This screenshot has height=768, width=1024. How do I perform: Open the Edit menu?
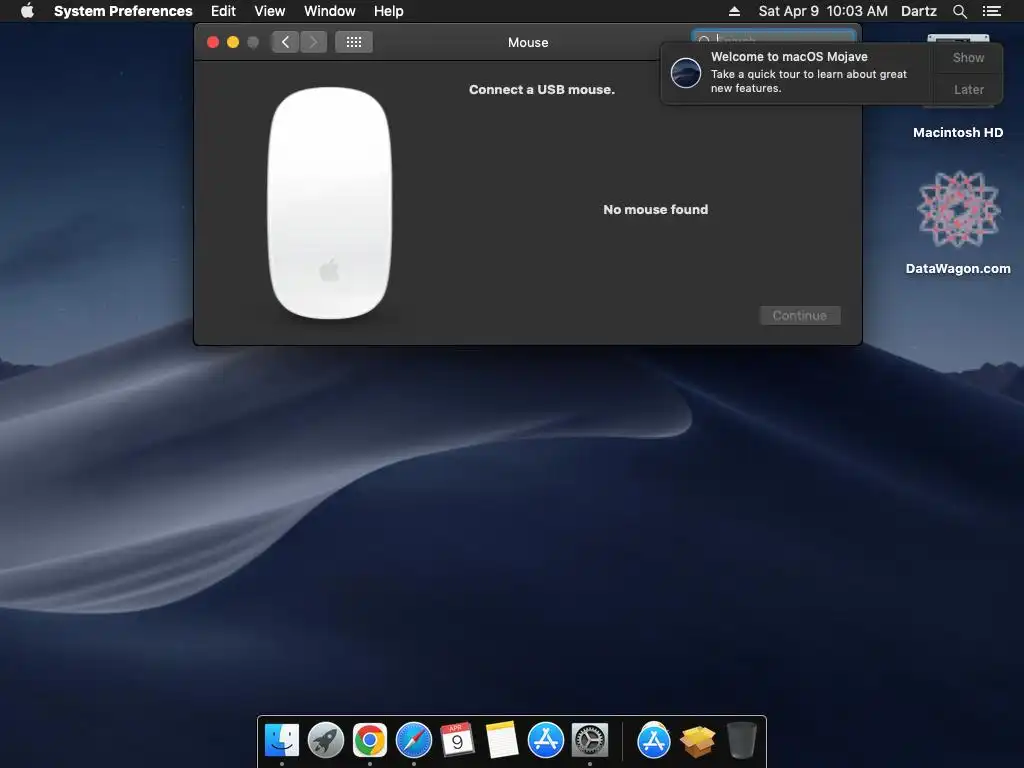pyautogui.click(x=223, y=11)
